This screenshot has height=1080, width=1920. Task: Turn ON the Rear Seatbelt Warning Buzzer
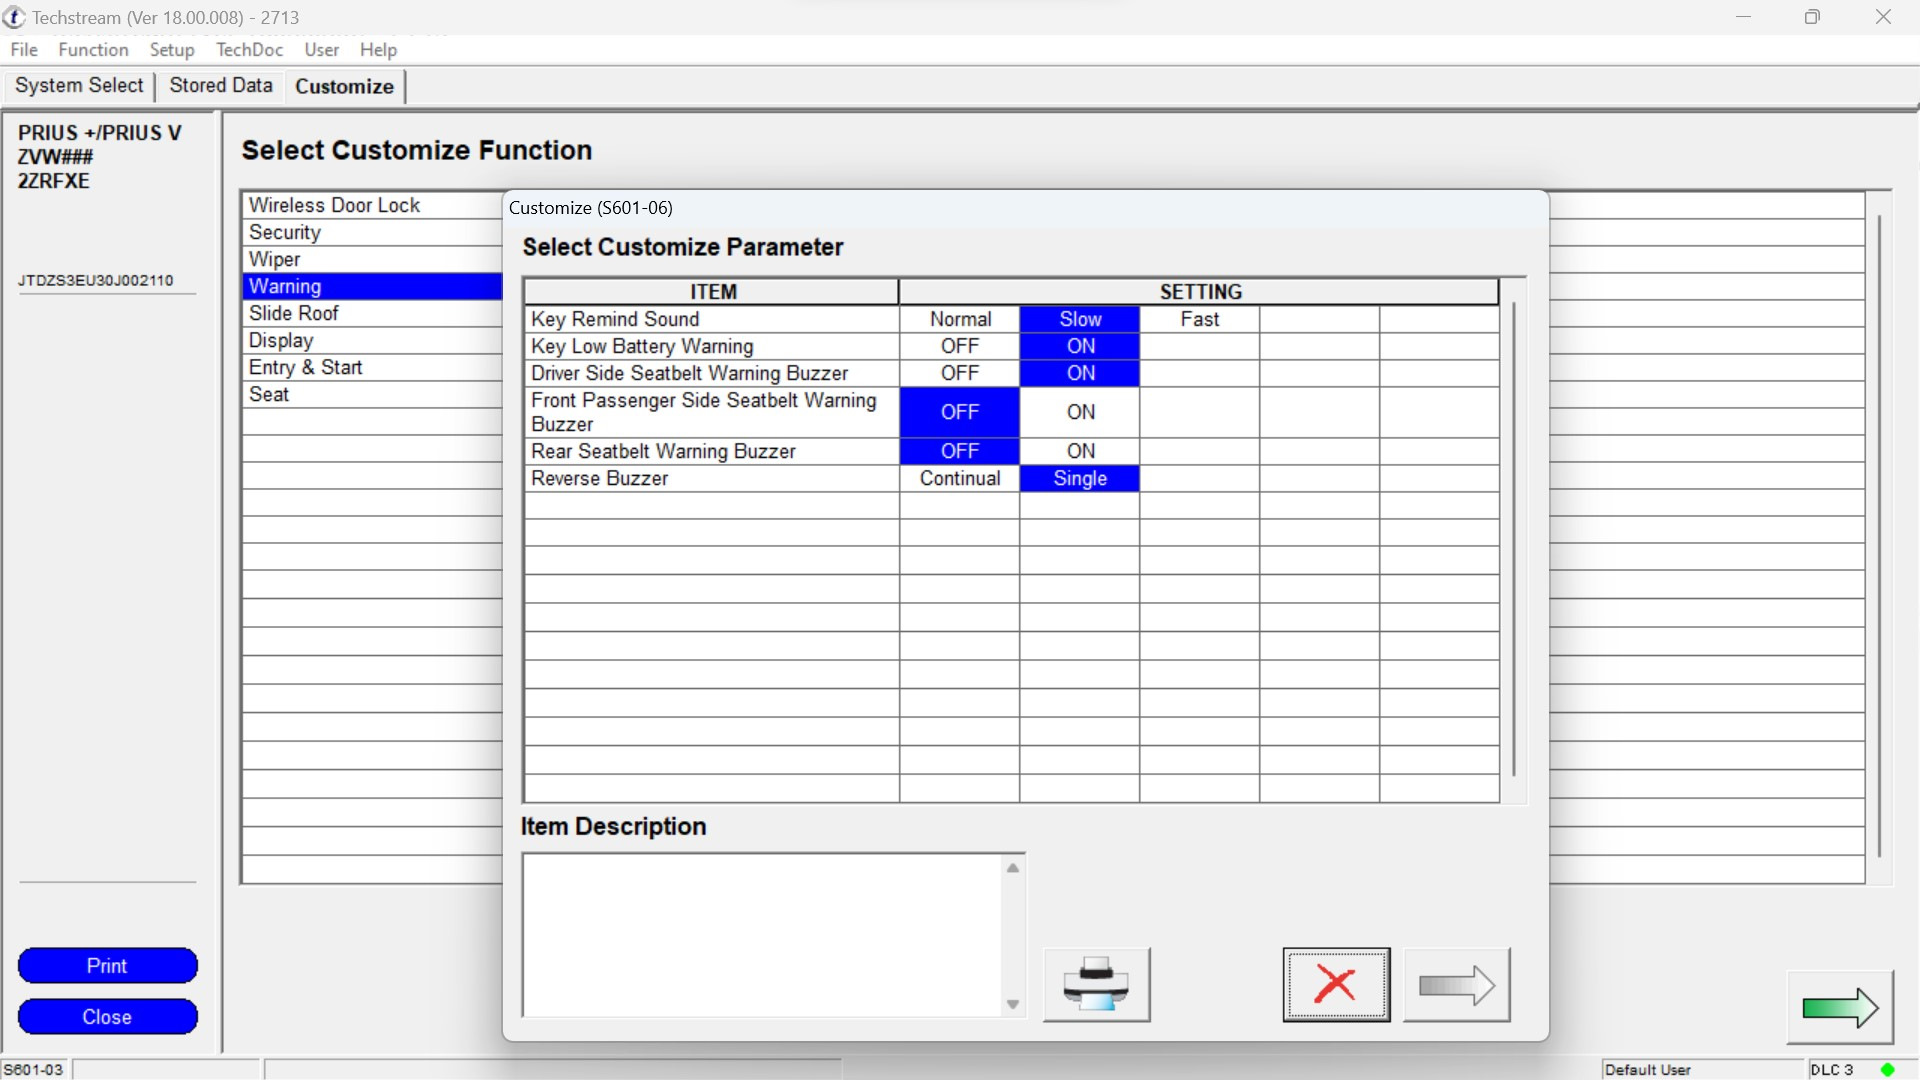tap(1080, 451)
